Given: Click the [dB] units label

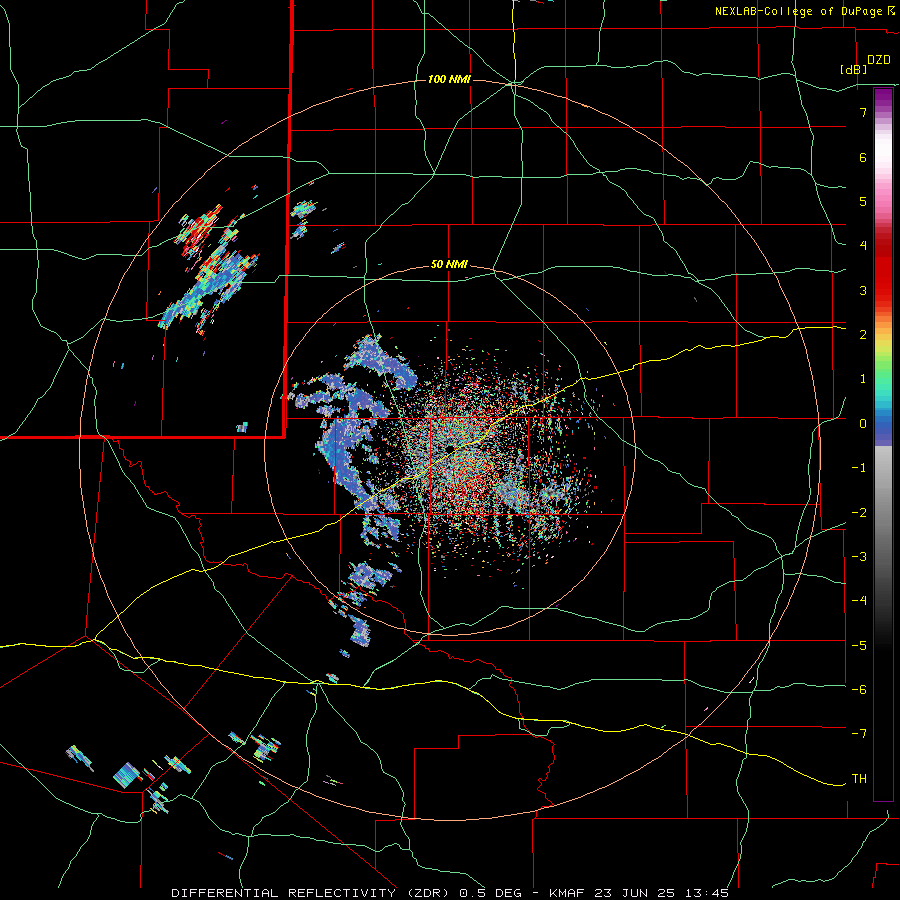Looking at the screenshot, I should click(854, 69).
